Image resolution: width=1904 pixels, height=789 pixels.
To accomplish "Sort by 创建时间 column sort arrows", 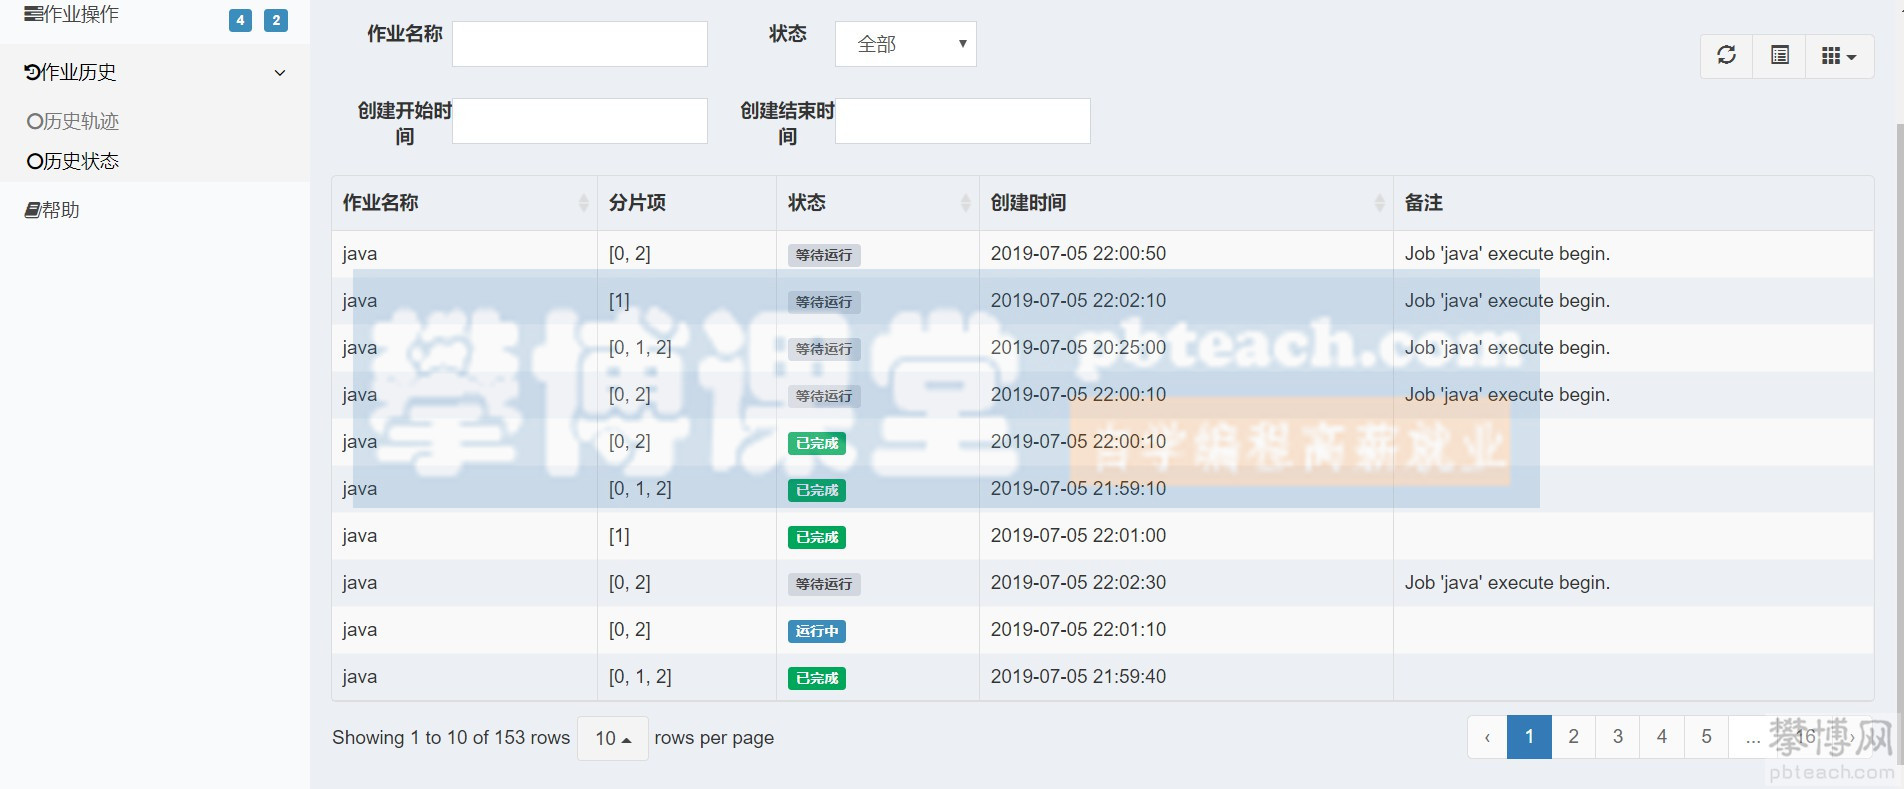I will (1379, 203).
